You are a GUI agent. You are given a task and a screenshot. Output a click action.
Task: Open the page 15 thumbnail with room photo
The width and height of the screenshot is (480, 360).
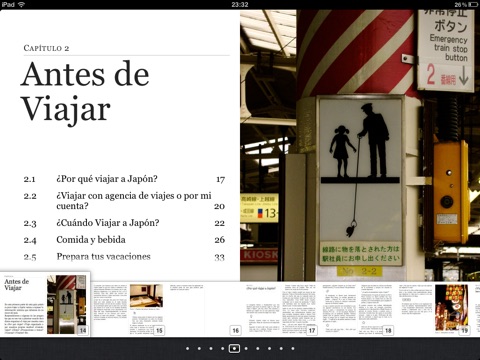(x=129, y=309)
